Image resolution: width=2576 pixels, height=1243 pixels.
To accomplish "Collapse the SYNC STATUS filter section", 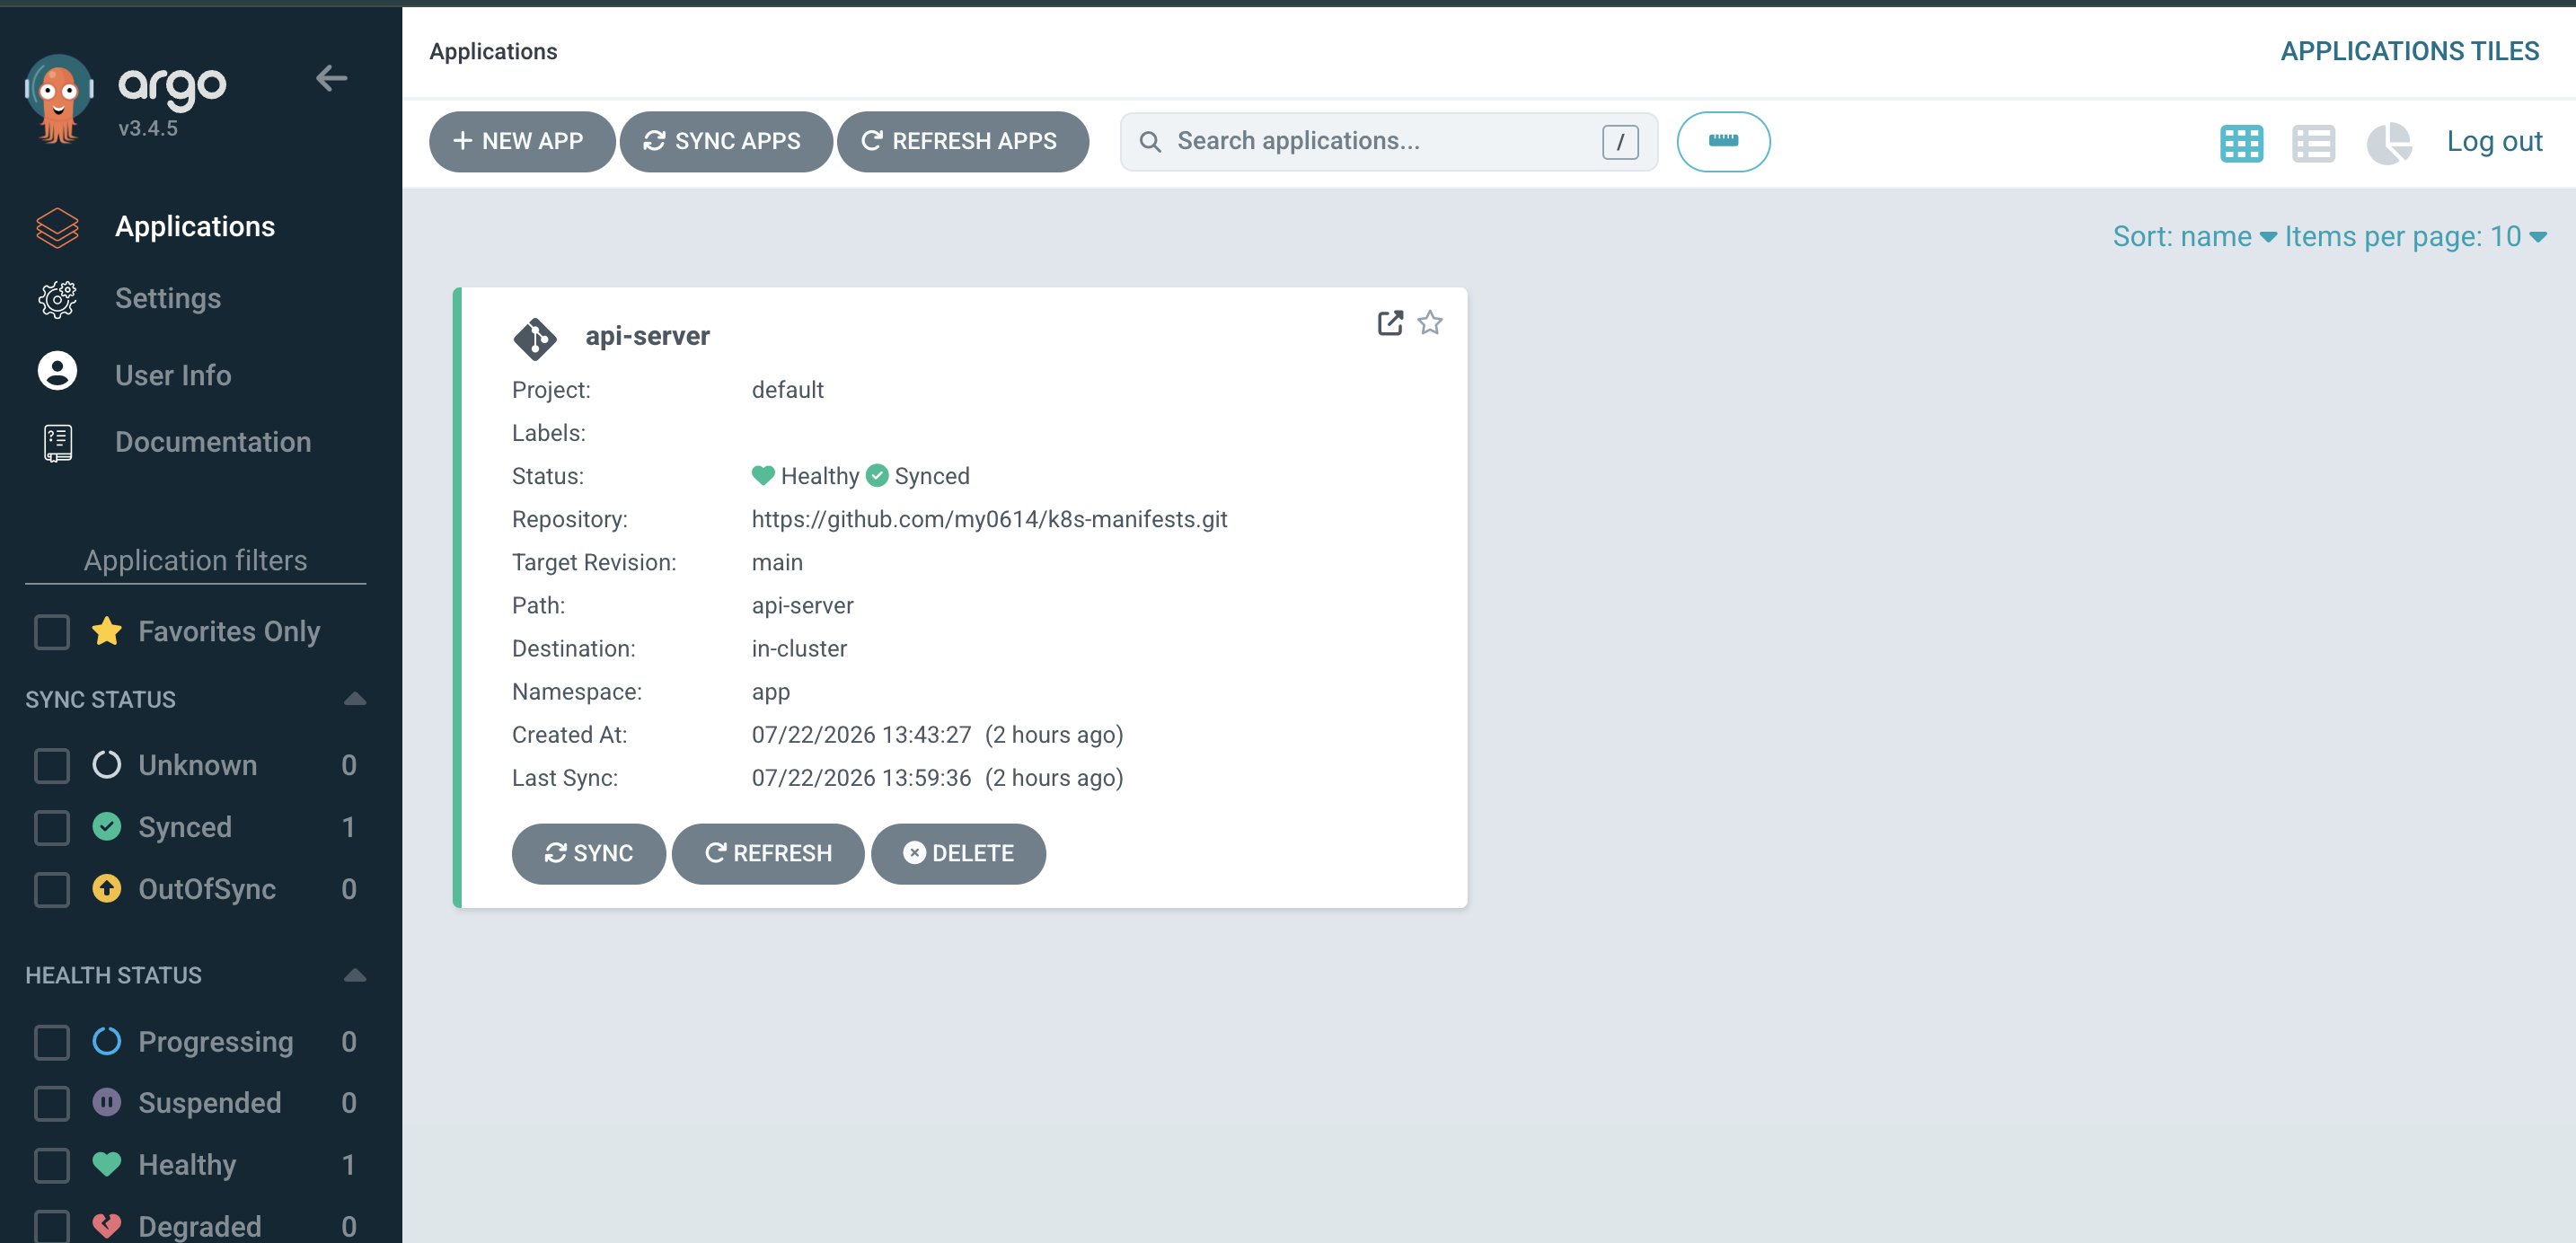I will (x=354, y=699).
